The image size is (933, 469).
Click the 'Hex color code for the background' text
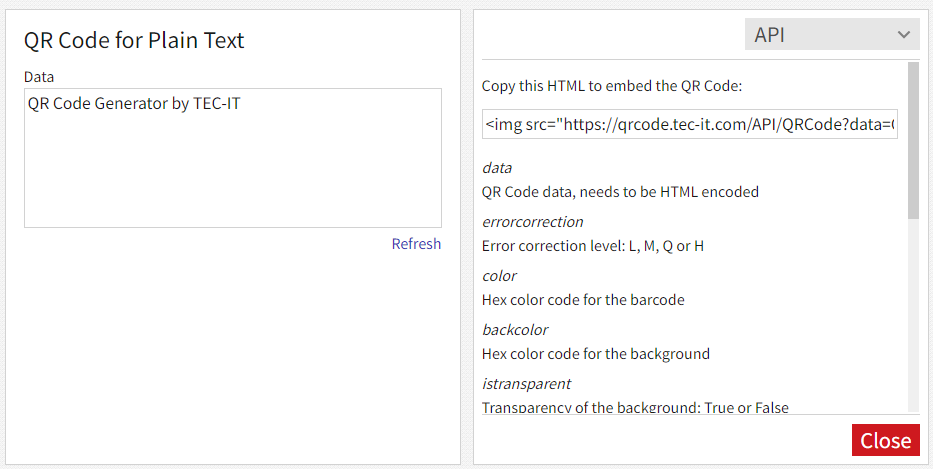click(x=595, y=354)
